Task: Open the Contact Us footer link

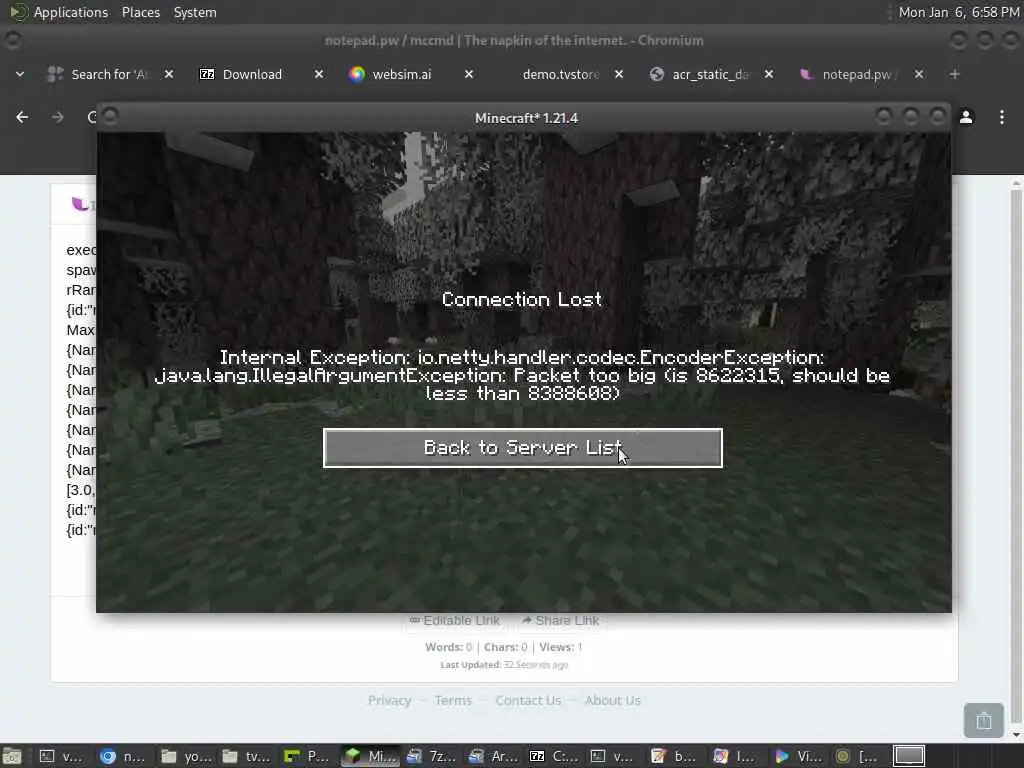Action: (528, 701)
